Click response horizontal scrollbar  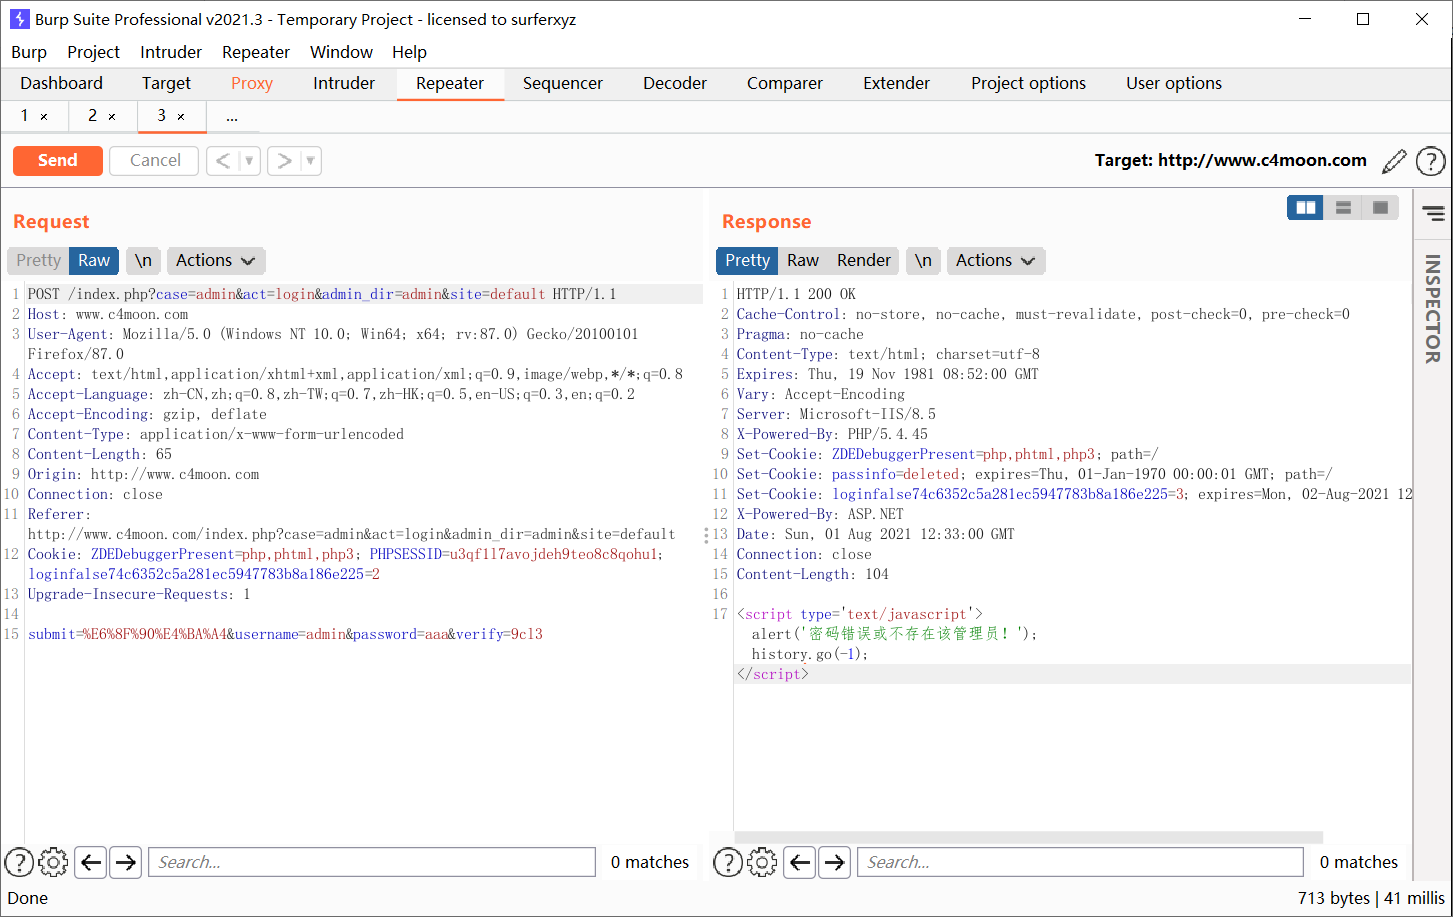[1028, 838]
